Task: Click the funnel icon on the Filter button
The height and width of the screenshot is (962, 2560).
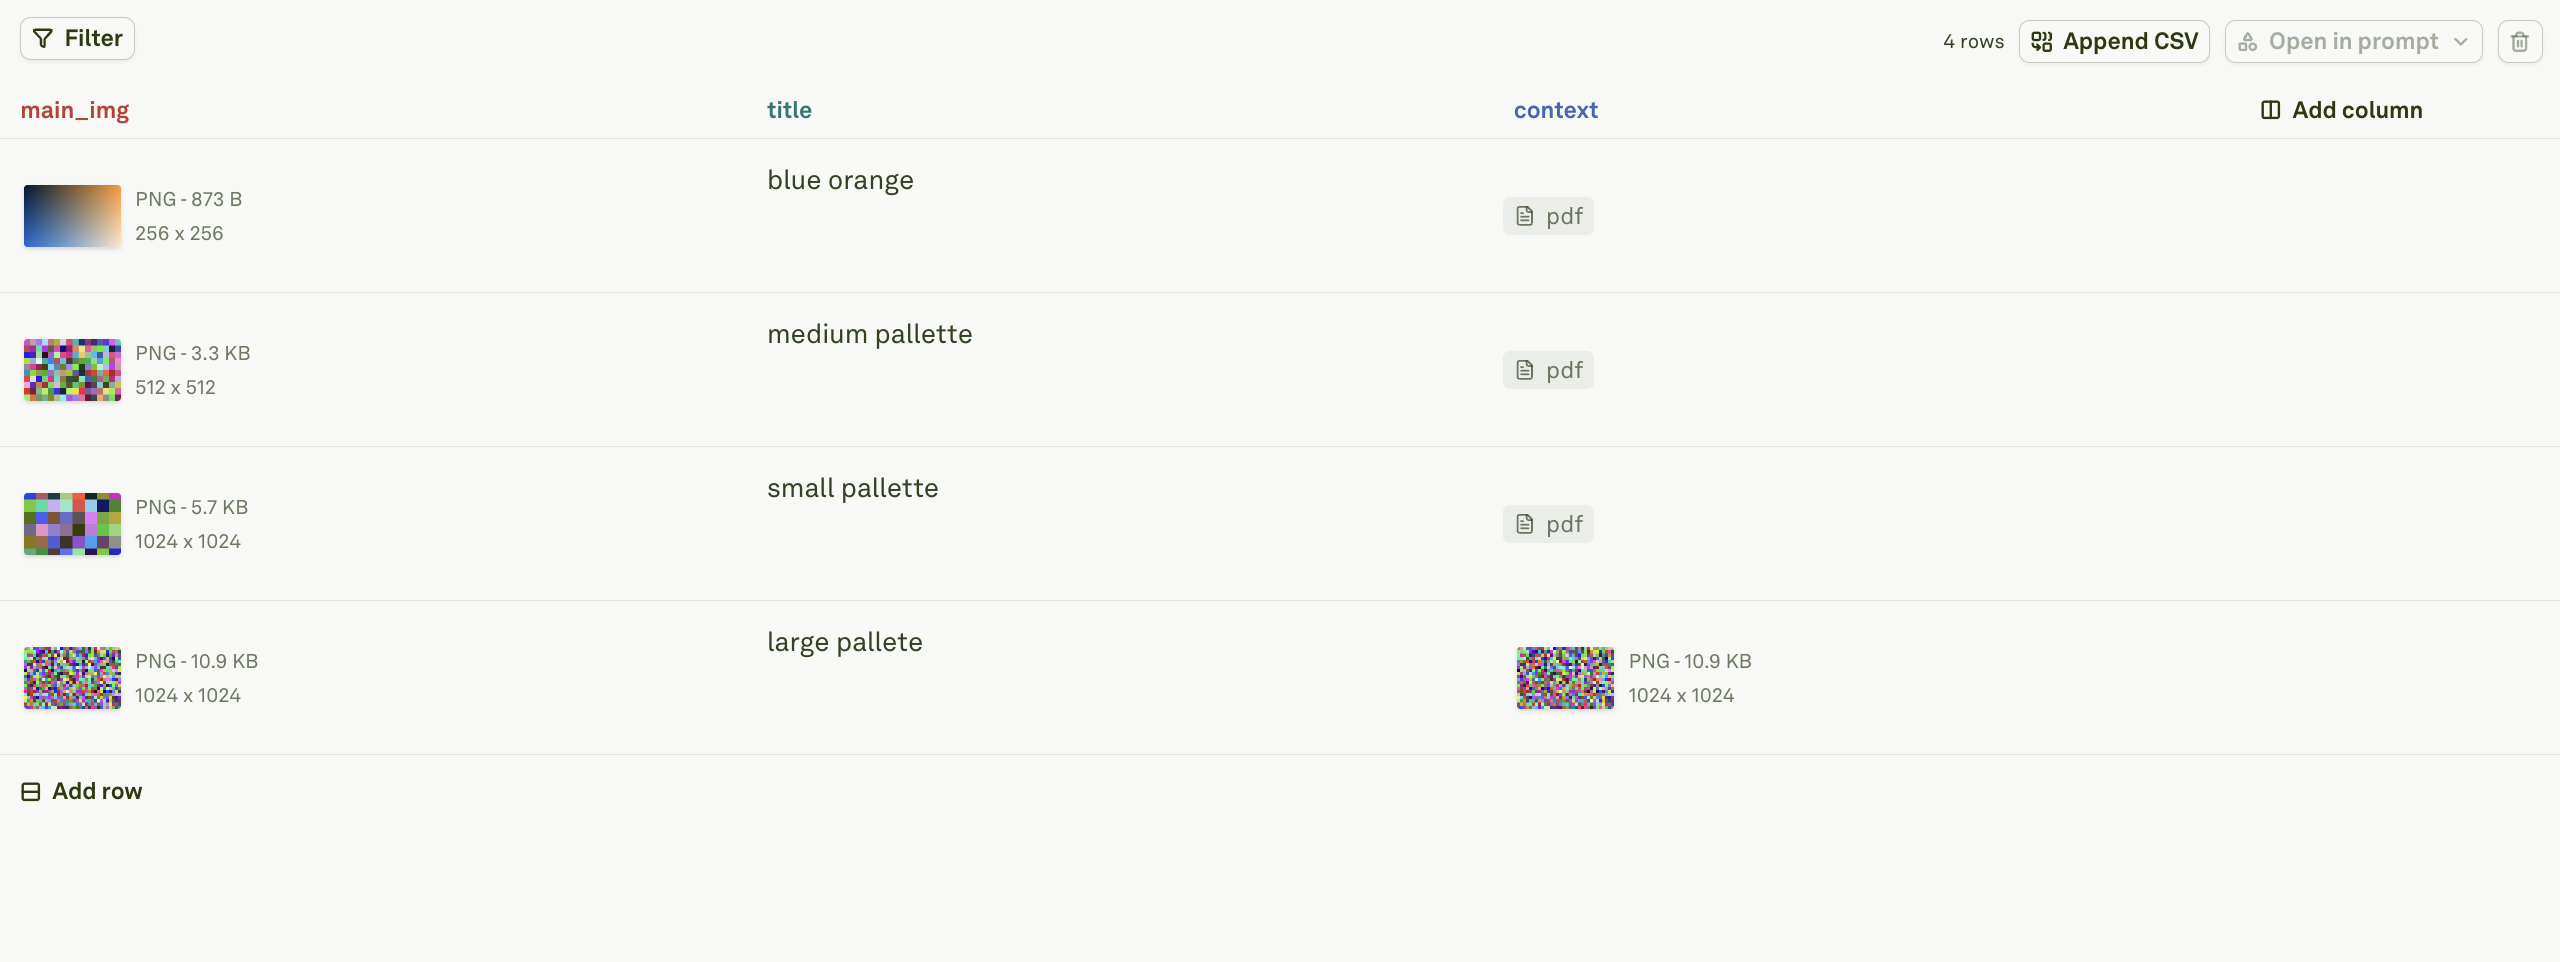Action: pos(44,38)
